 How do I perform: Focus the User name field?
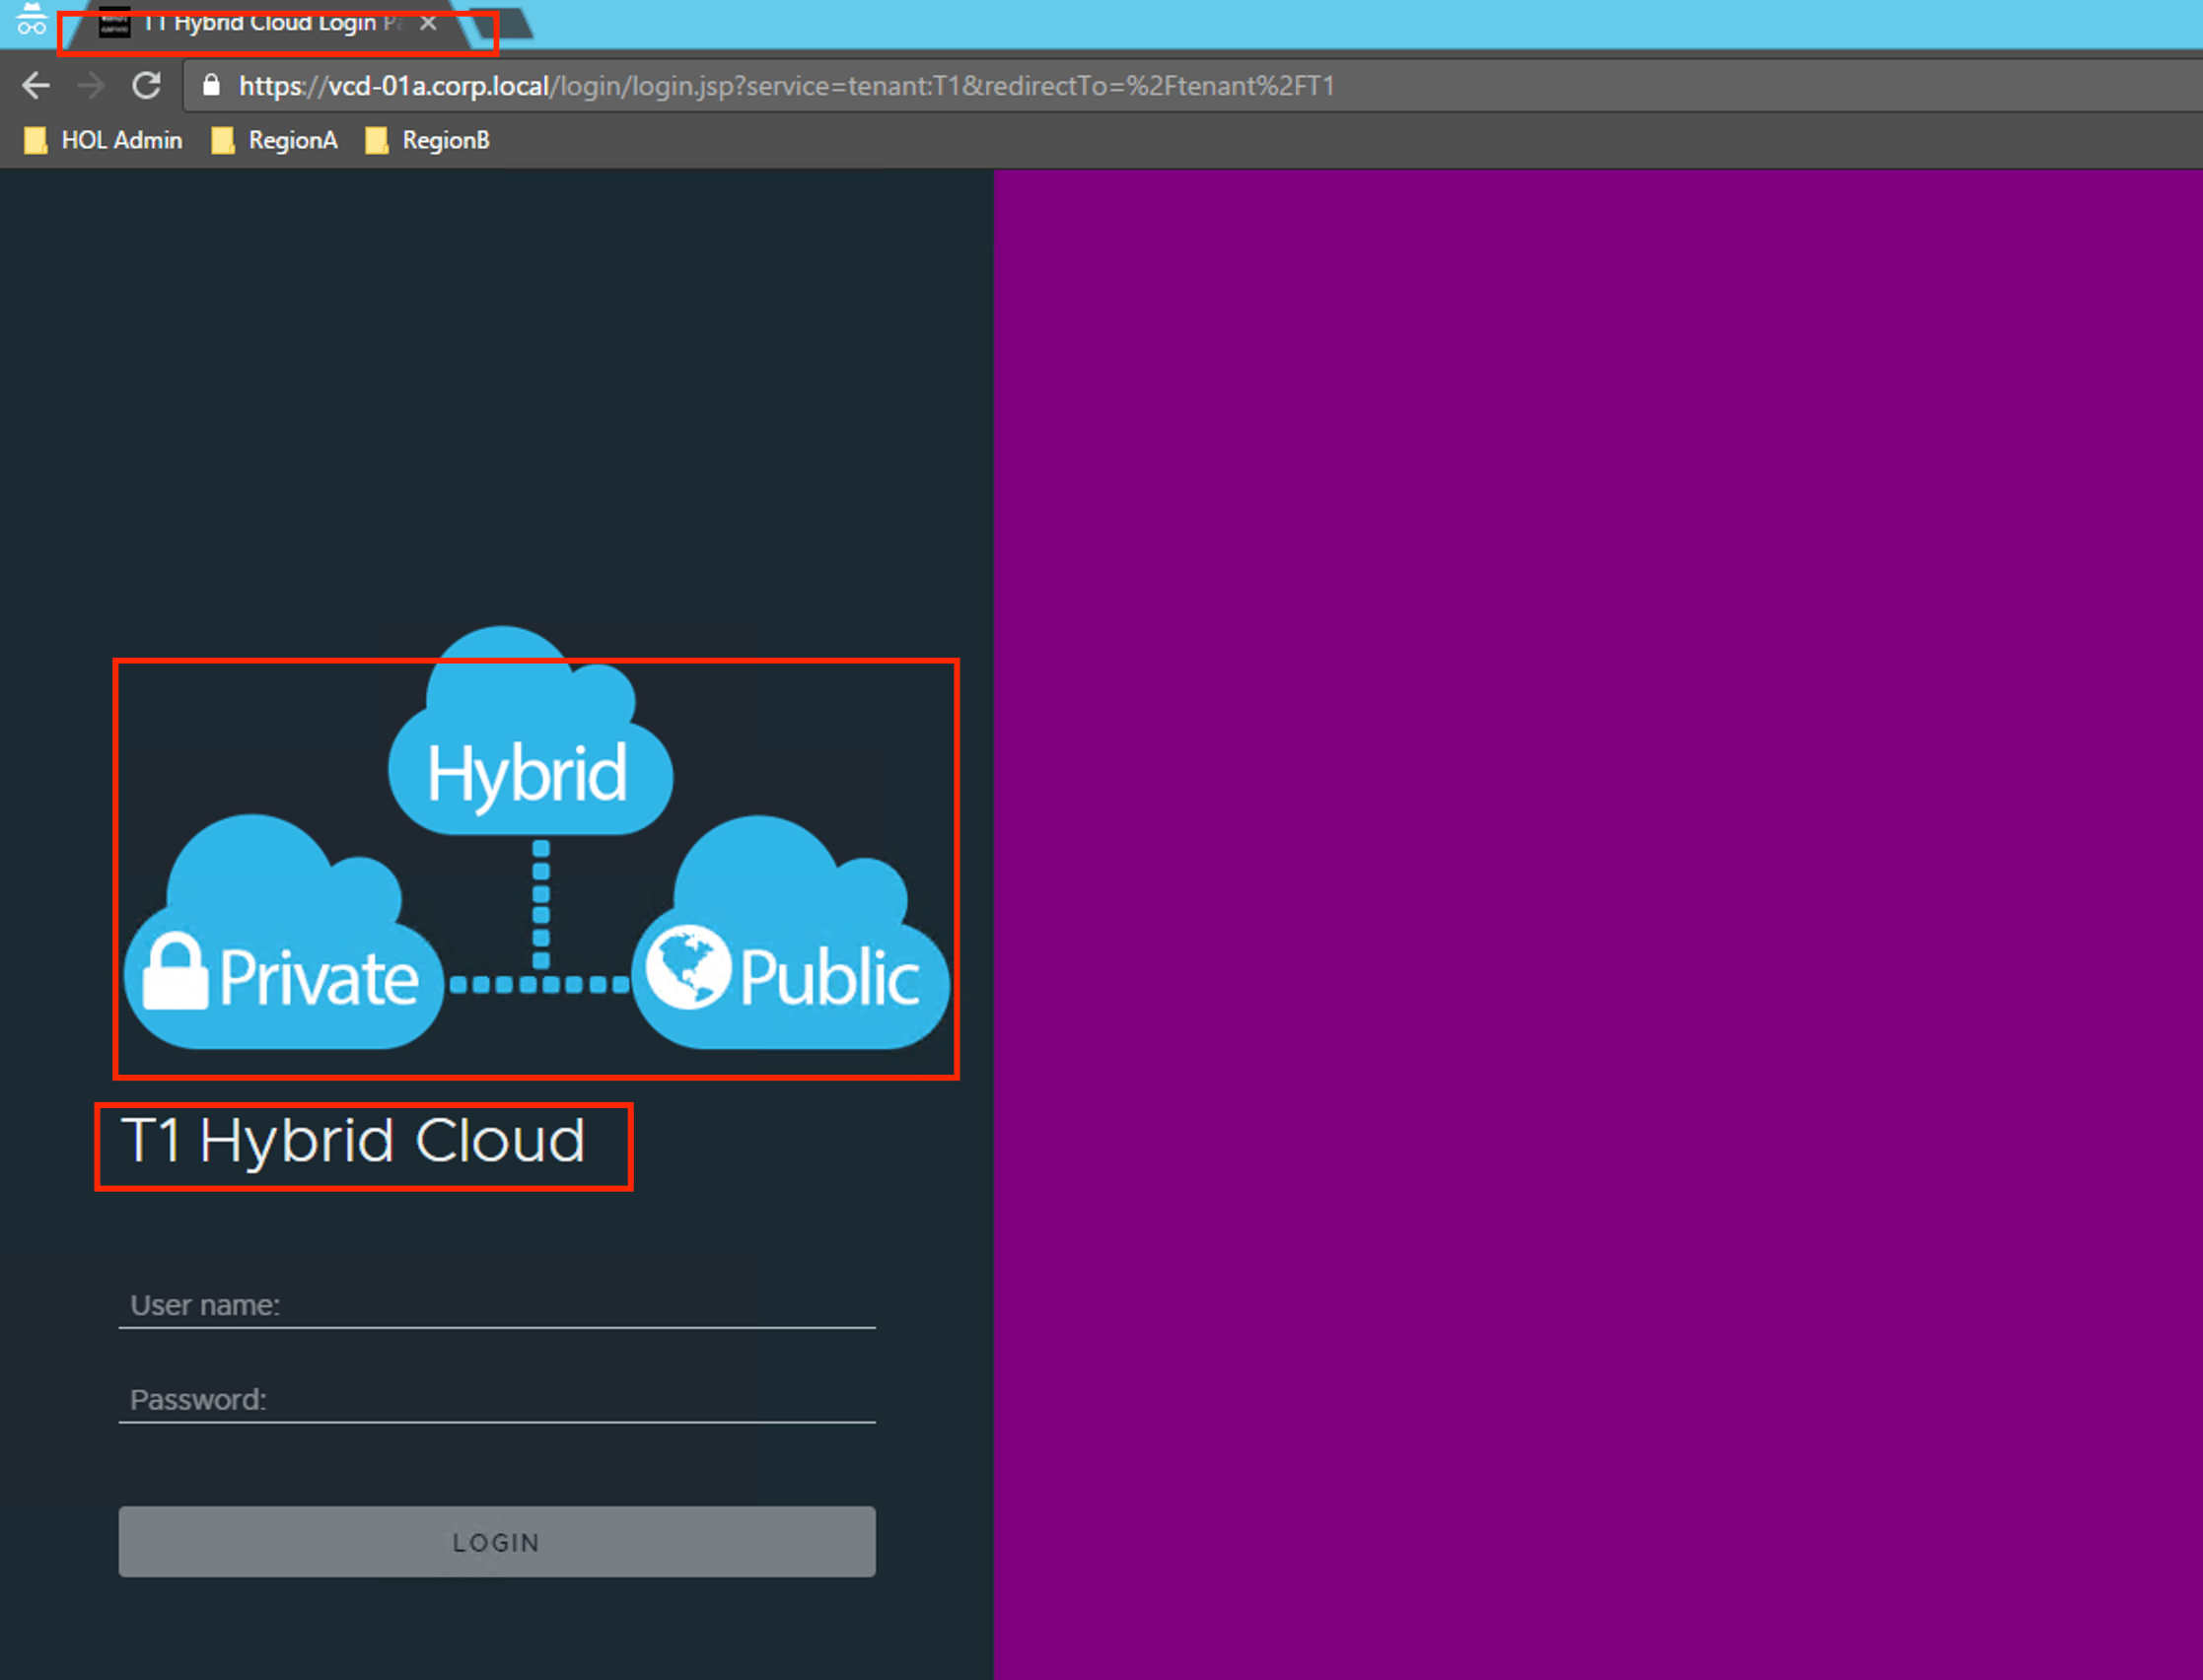(x=497, y=1305)
